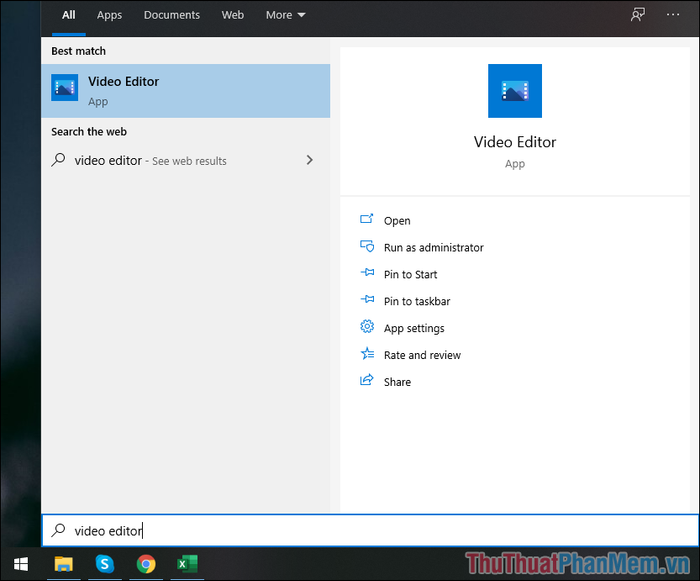Open Excel from the taskbar

[x=188, y=564]
